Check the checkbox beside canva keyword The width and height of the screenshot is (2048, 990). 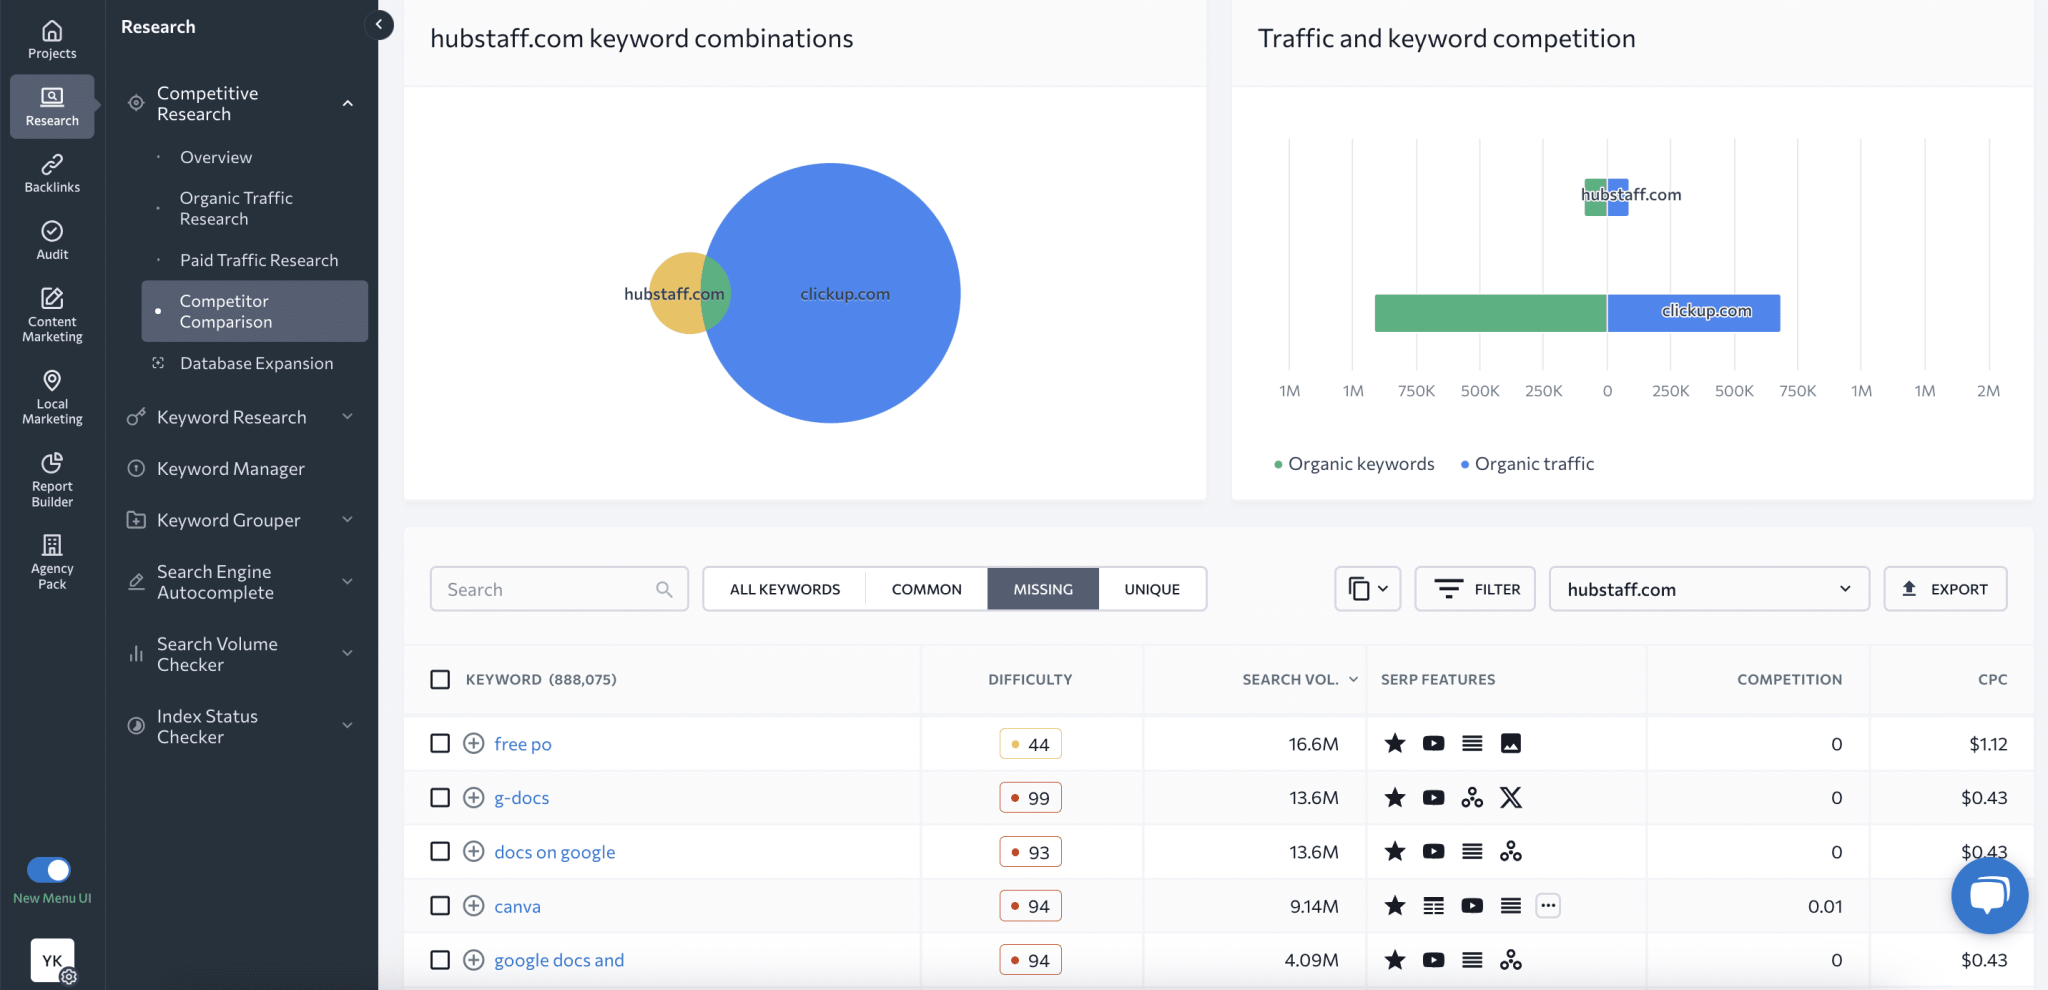click(x=440, y=905)
